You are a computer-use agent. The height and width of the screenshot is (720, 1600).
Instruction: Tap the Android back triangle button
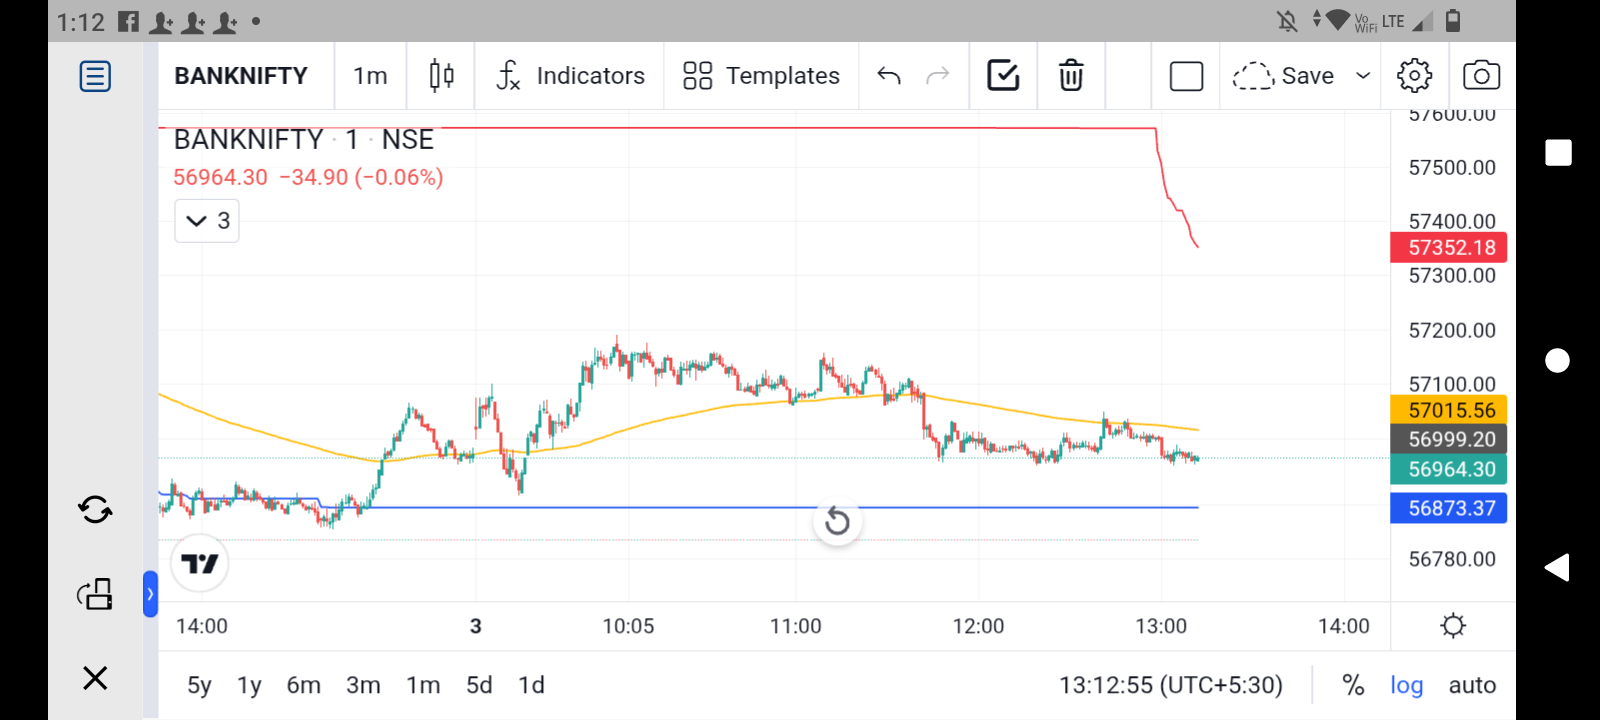1557,568
